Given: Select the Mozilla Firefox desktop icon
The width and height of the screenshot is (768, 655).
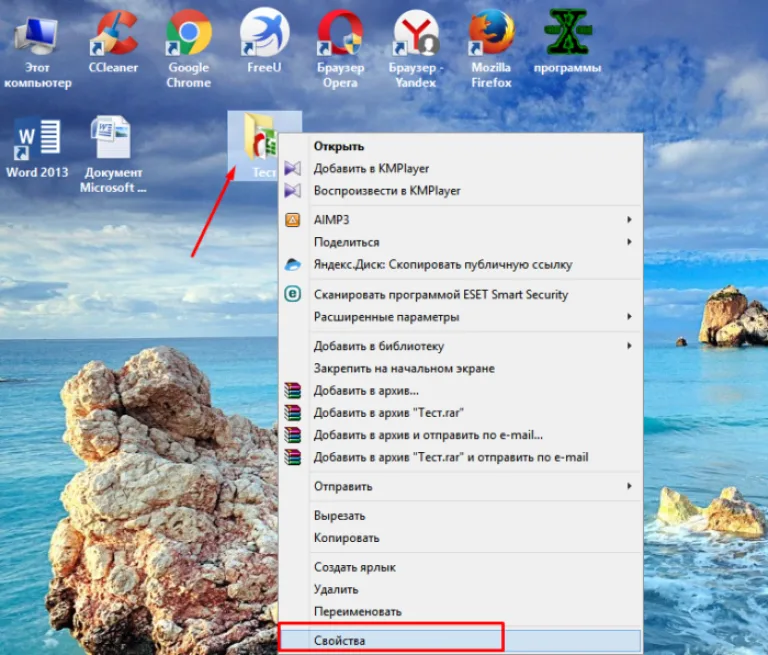Looking at the screenshot, I should click(x=491, y=48).
